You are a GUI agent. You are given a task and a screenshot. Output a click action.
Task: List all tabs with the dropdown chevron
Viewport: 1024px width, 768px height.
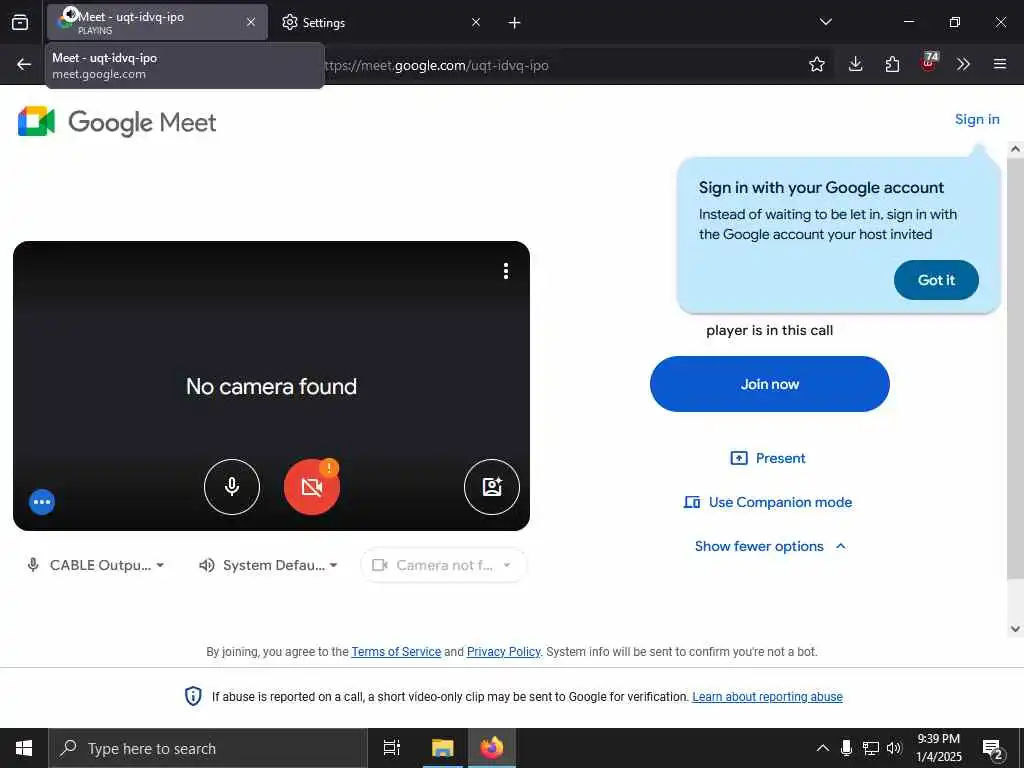pyautogui.click(x=825, y=22)
